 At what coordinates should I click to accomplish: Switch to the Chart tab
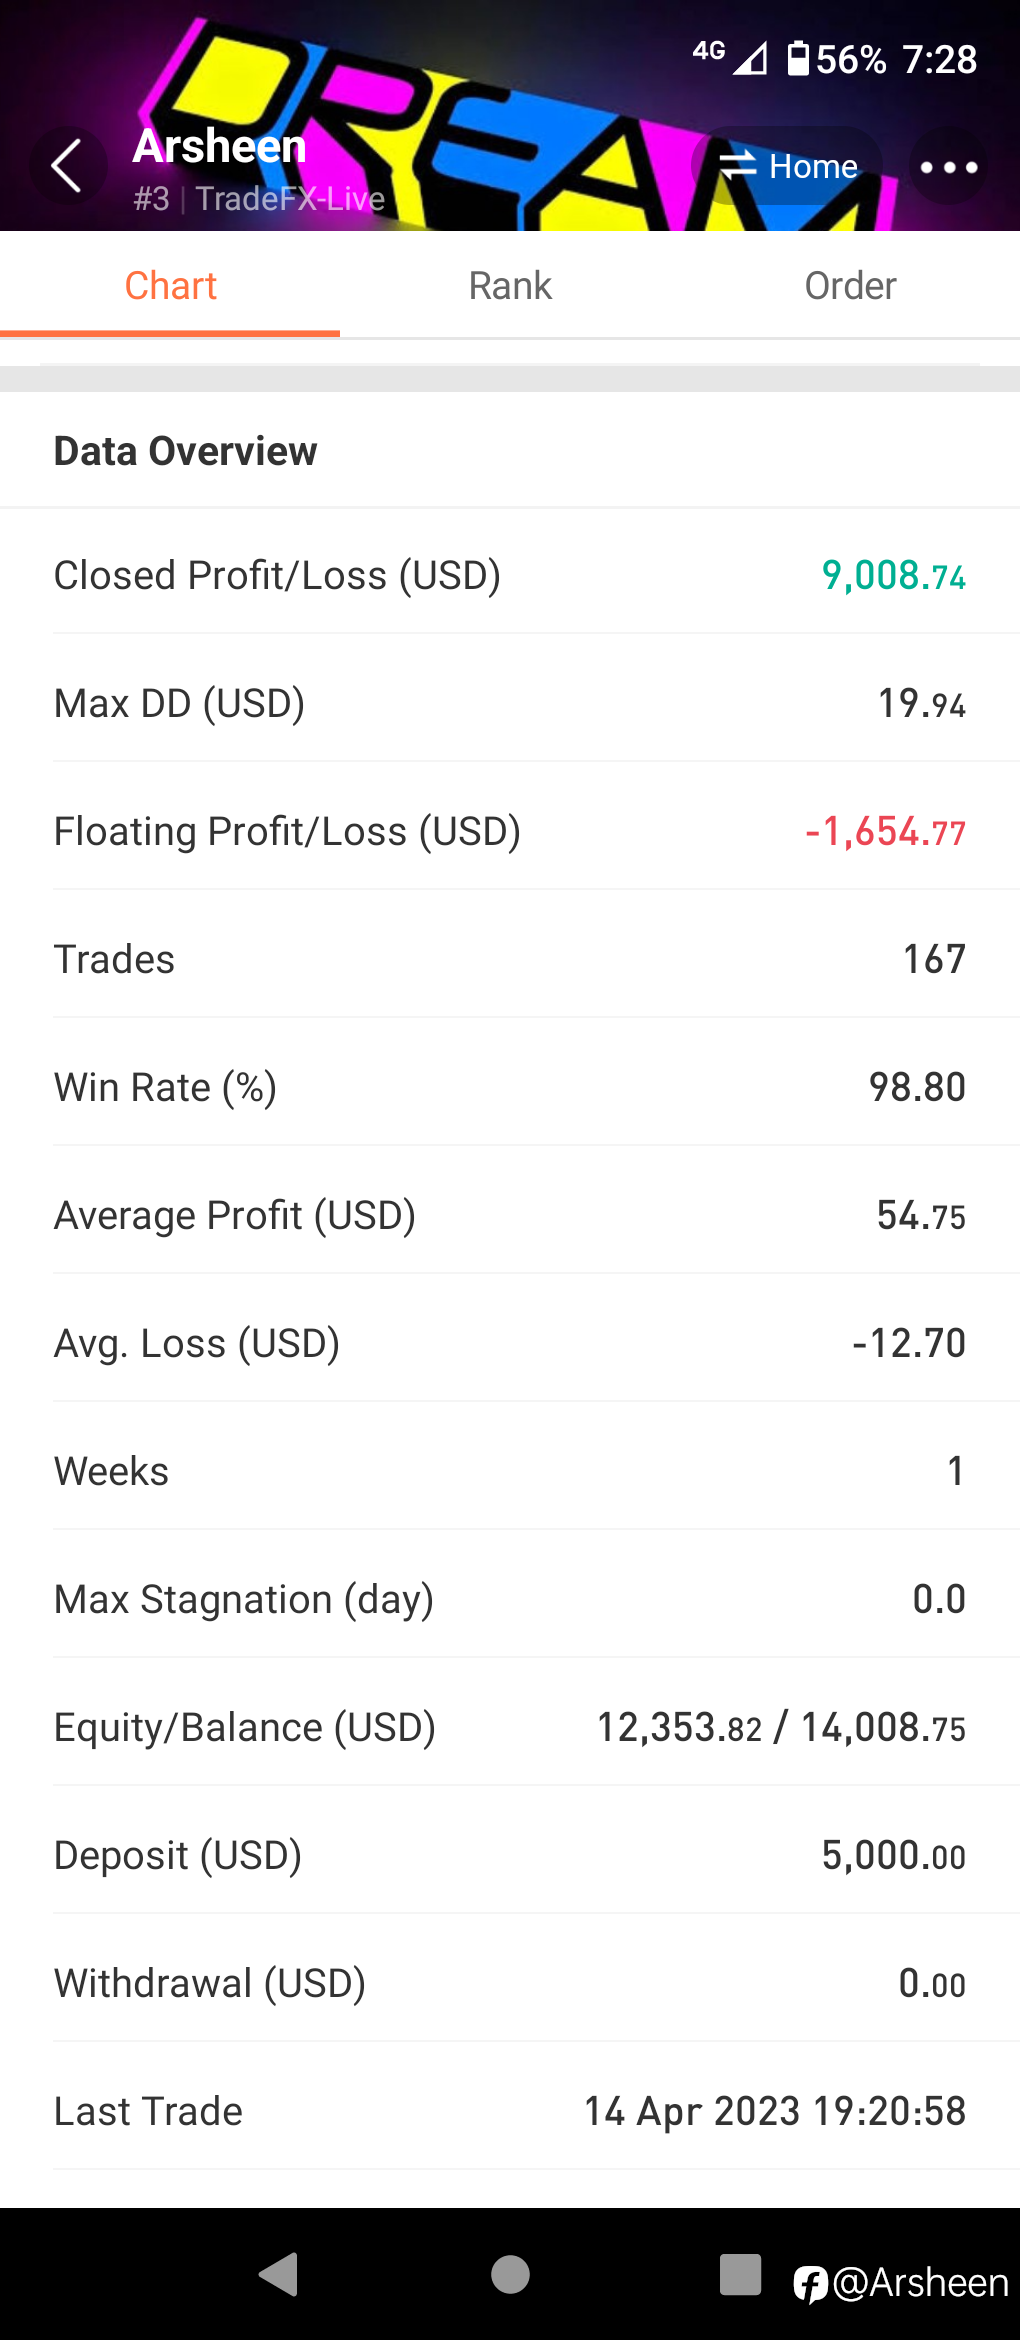click(170, 286)
